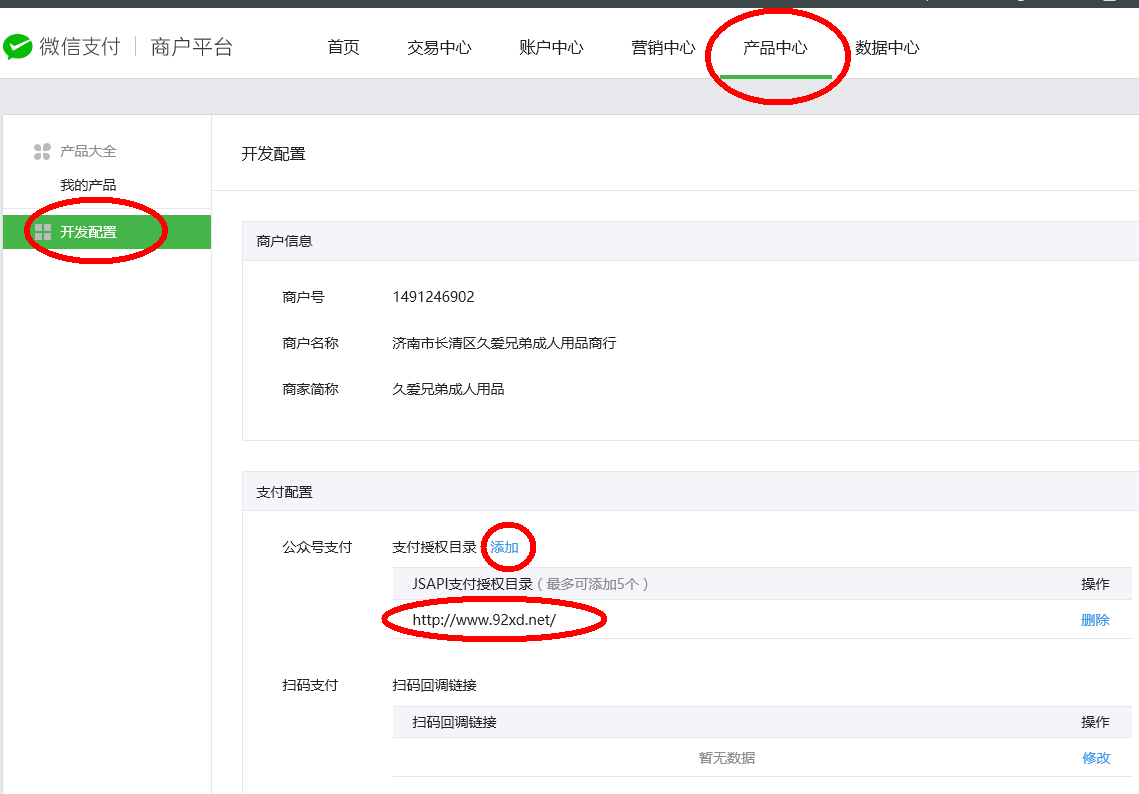Click the 暂无数据 empty row text
This screenshot has width=1139, height=794.
pyautogui.click(x=726, y=758)
